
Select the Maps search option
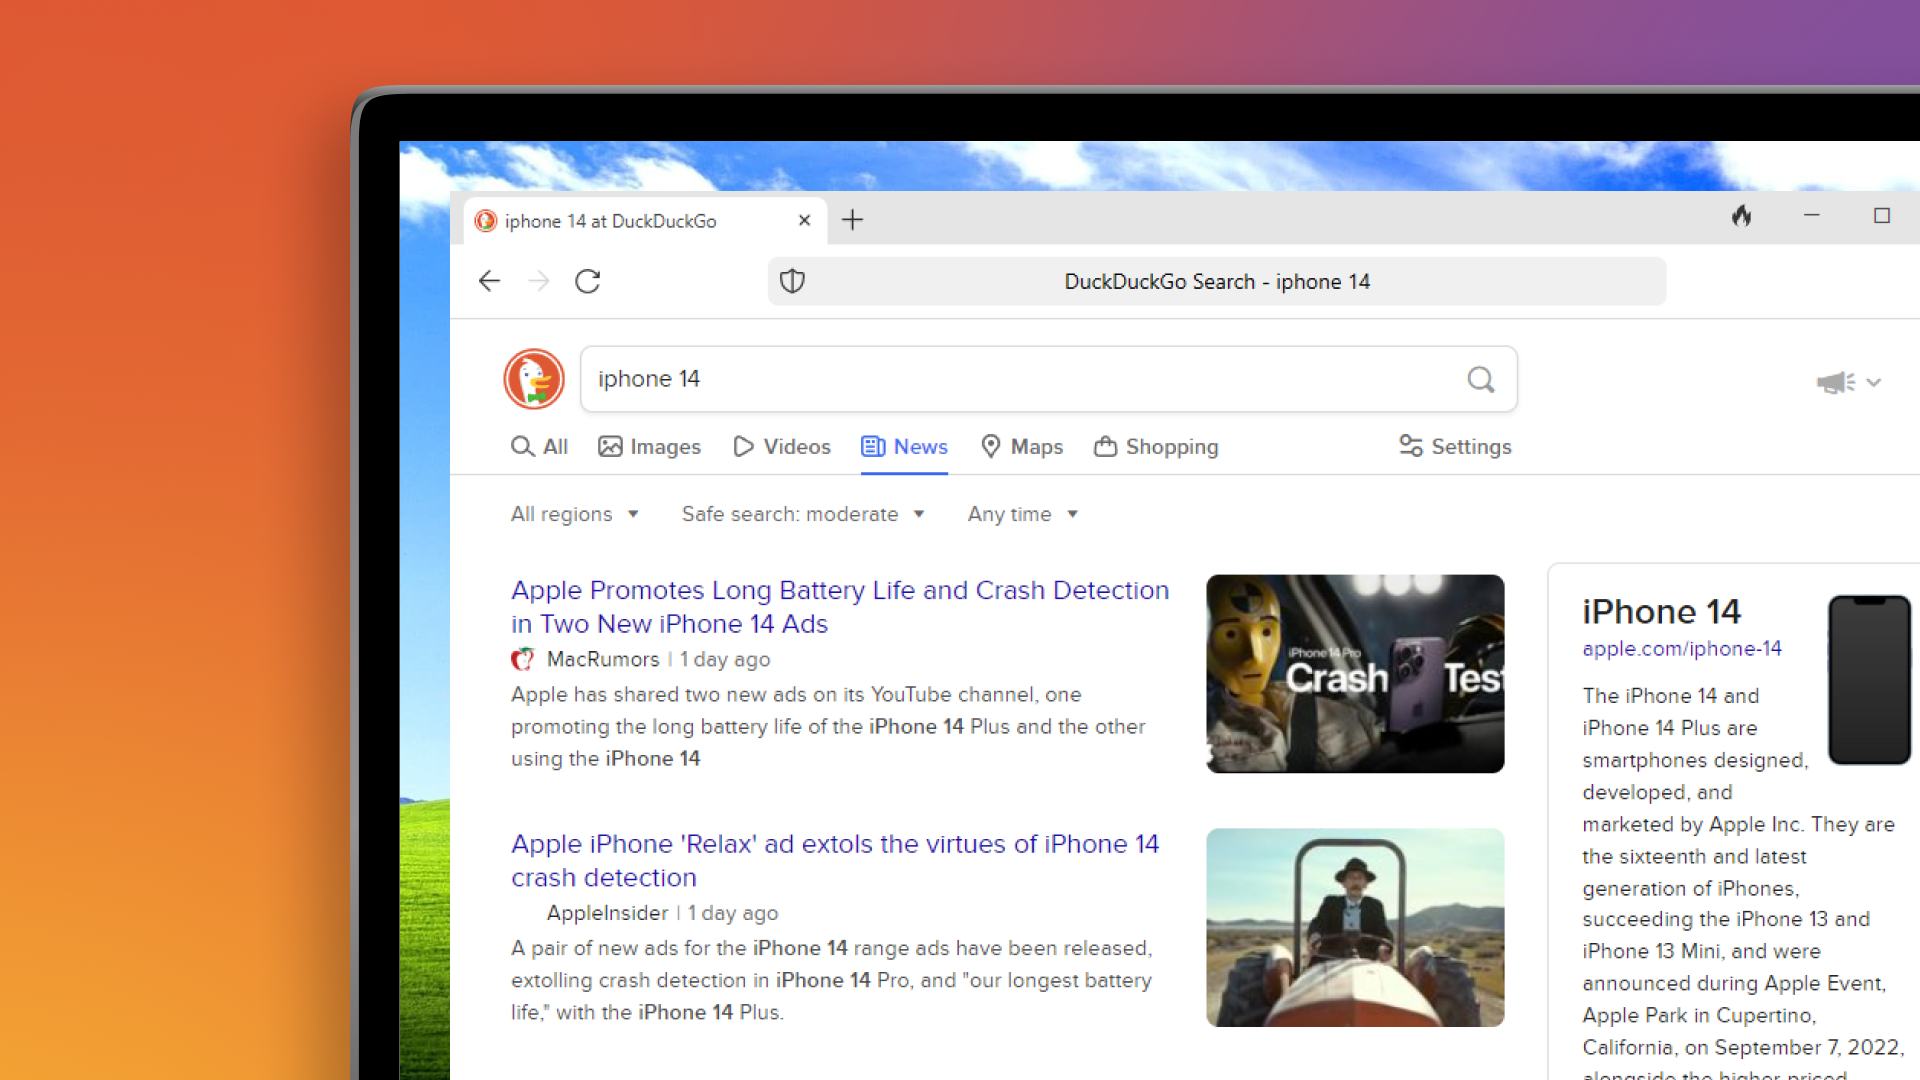pos(1022,446)
